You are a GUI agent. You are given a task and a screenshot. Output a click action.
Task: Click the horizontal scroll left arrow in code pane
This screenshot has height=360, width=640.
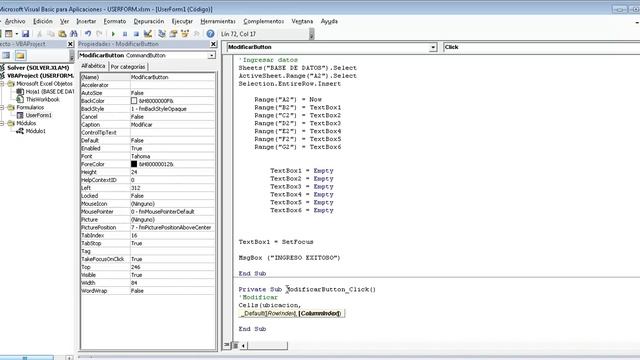243,346
